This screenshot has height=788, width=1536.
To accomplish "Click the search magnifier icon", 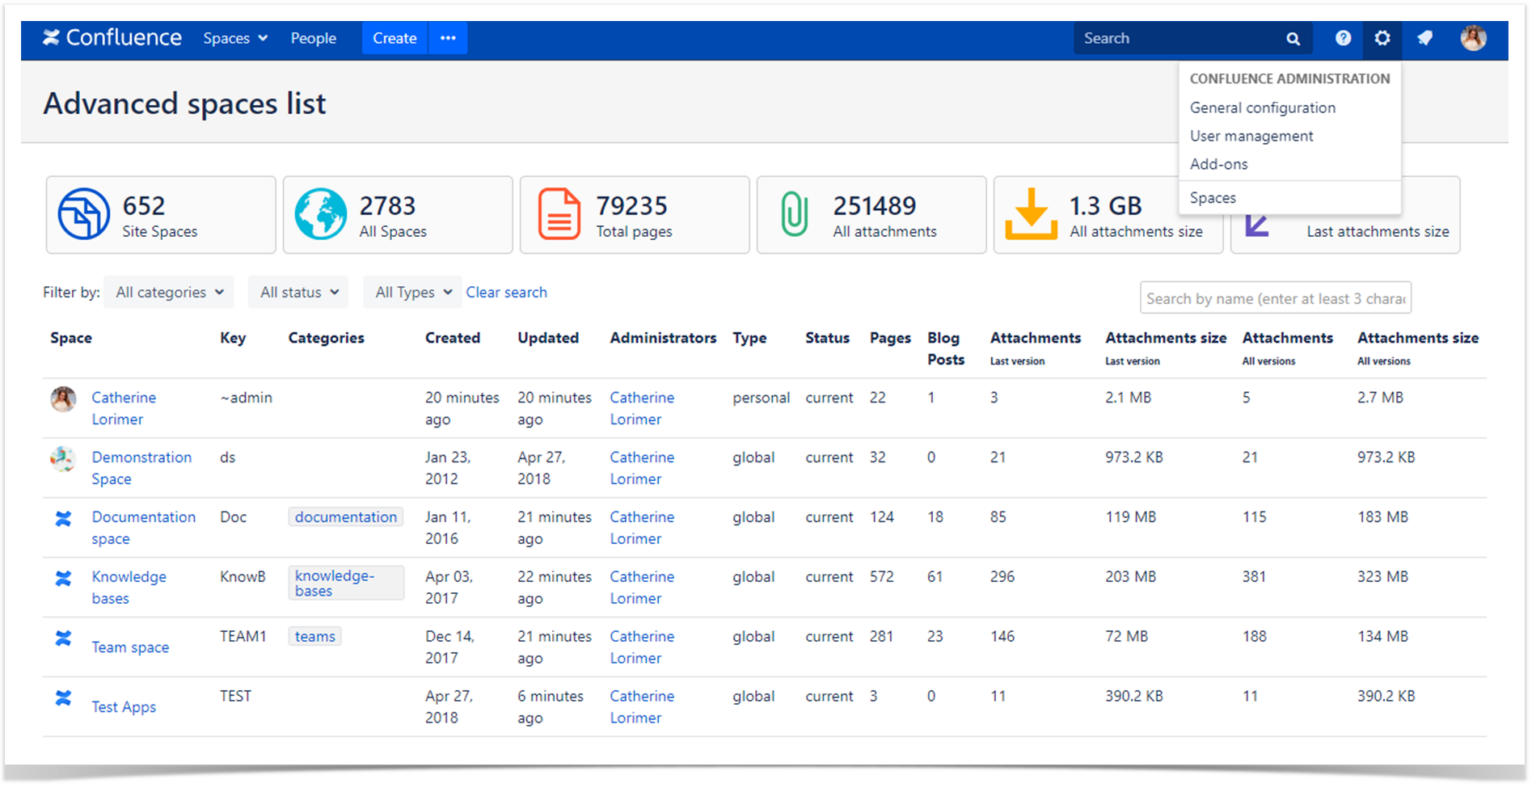I will [1293, 39].
